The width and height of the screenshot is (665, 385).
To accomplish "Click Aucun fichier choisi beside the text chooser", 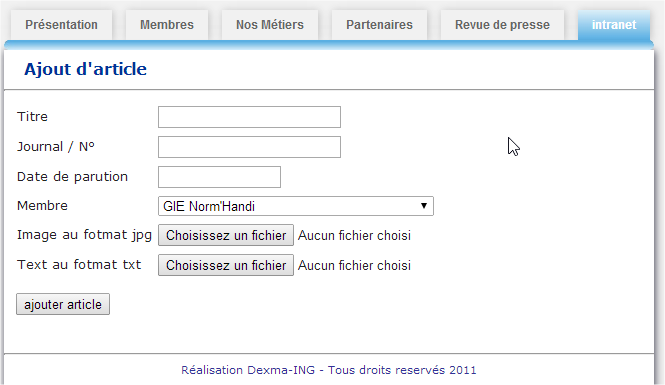I will 354,265.
